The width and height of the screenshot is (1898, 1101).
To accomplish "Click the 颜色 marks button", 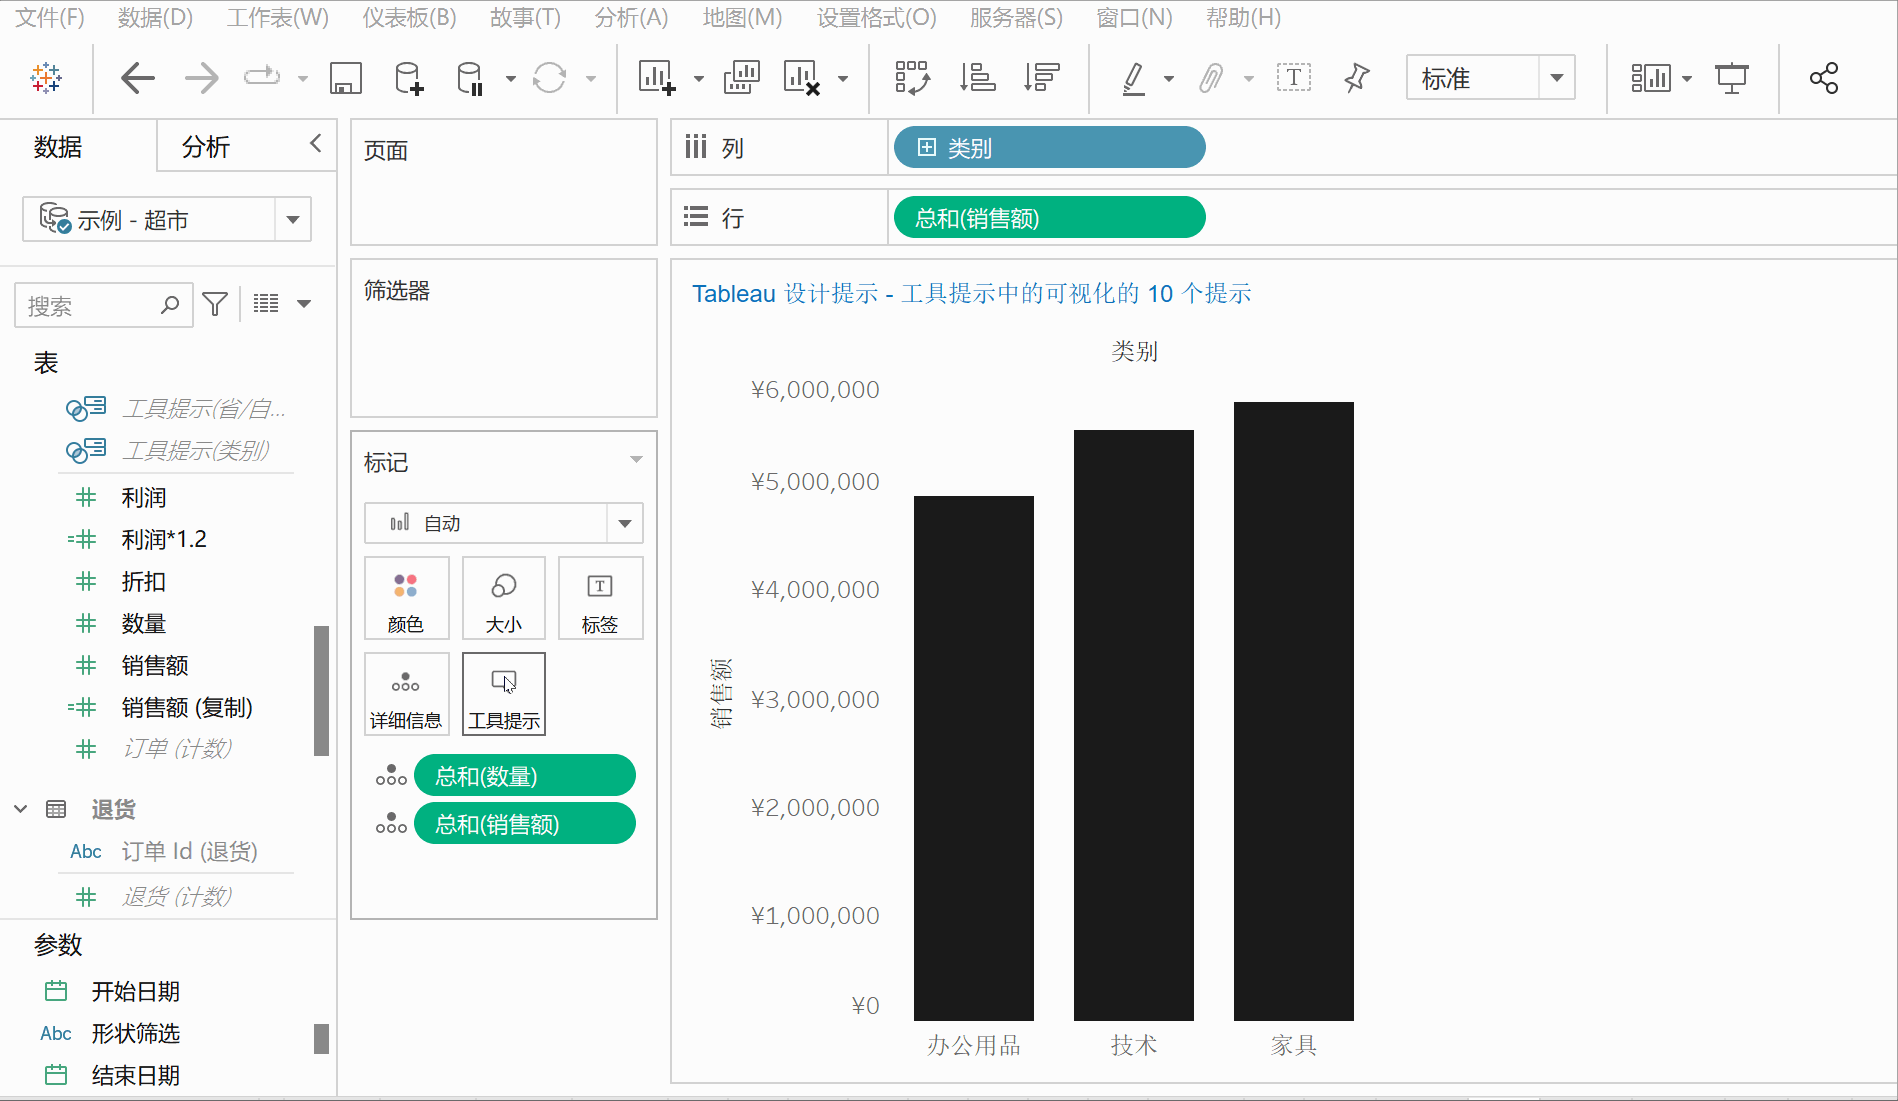I will pyautogui.click(x=406, y=598).
